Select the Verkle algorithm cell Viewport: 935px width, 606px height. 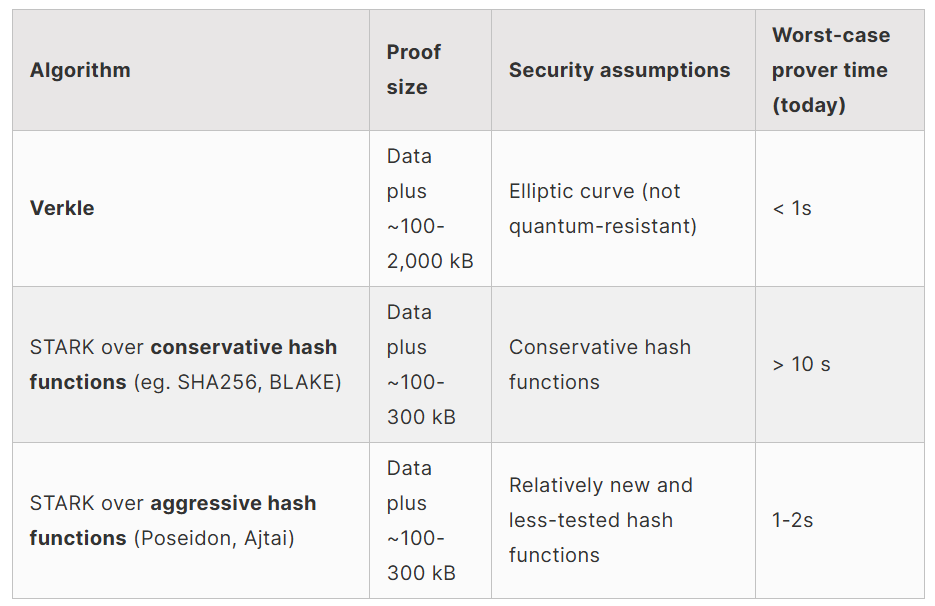[x=62, y=208]
